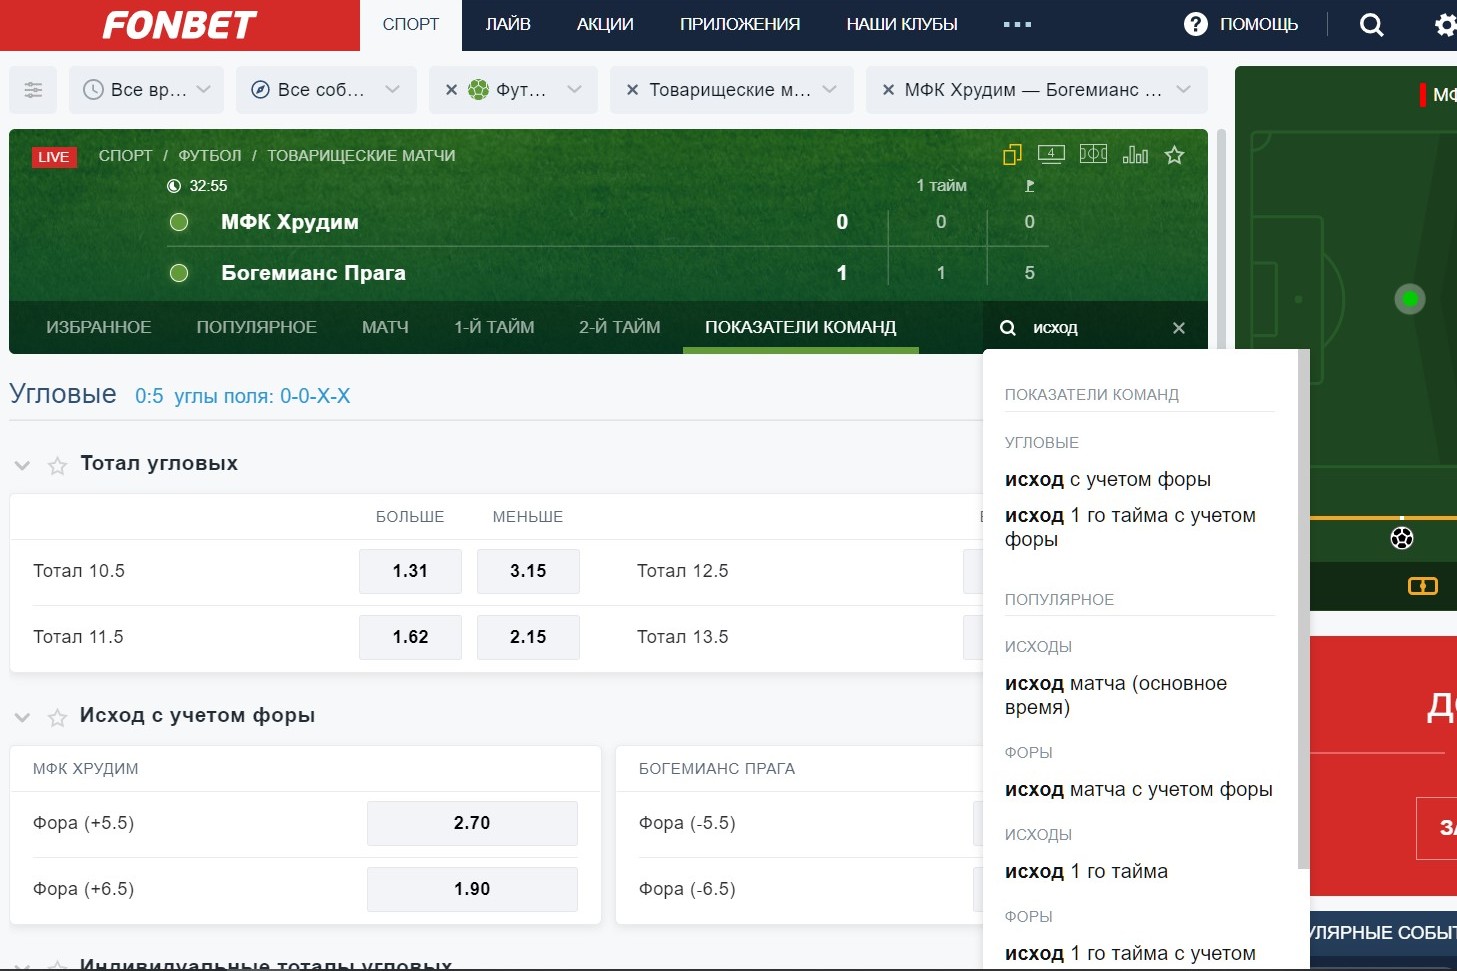Open match in separate window icon
This screenshot has height=971, width=1457.
[1012, 155]
